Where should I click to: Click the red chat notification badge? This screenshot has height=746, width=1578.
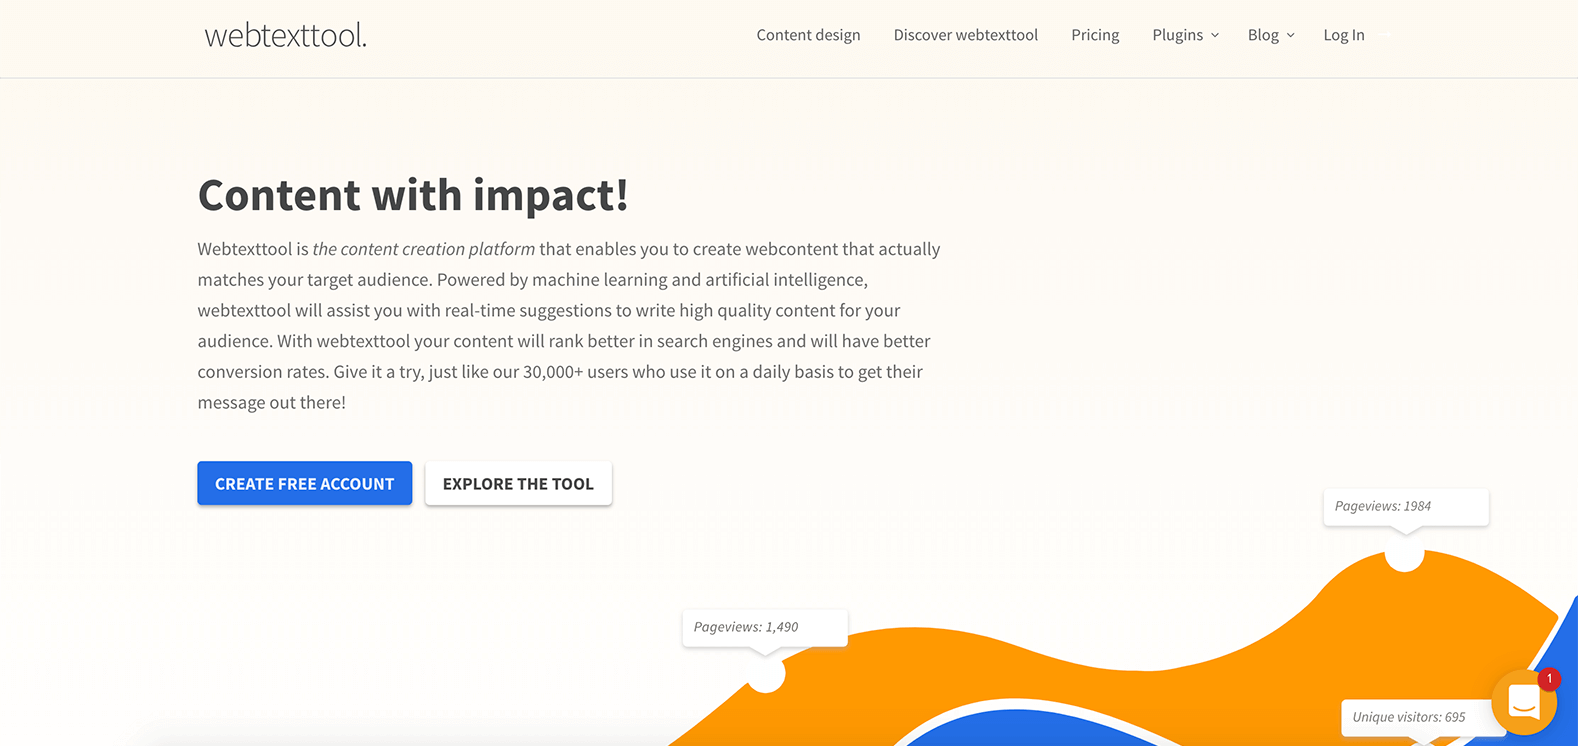pyautogui.click(x=1549, y=679)
